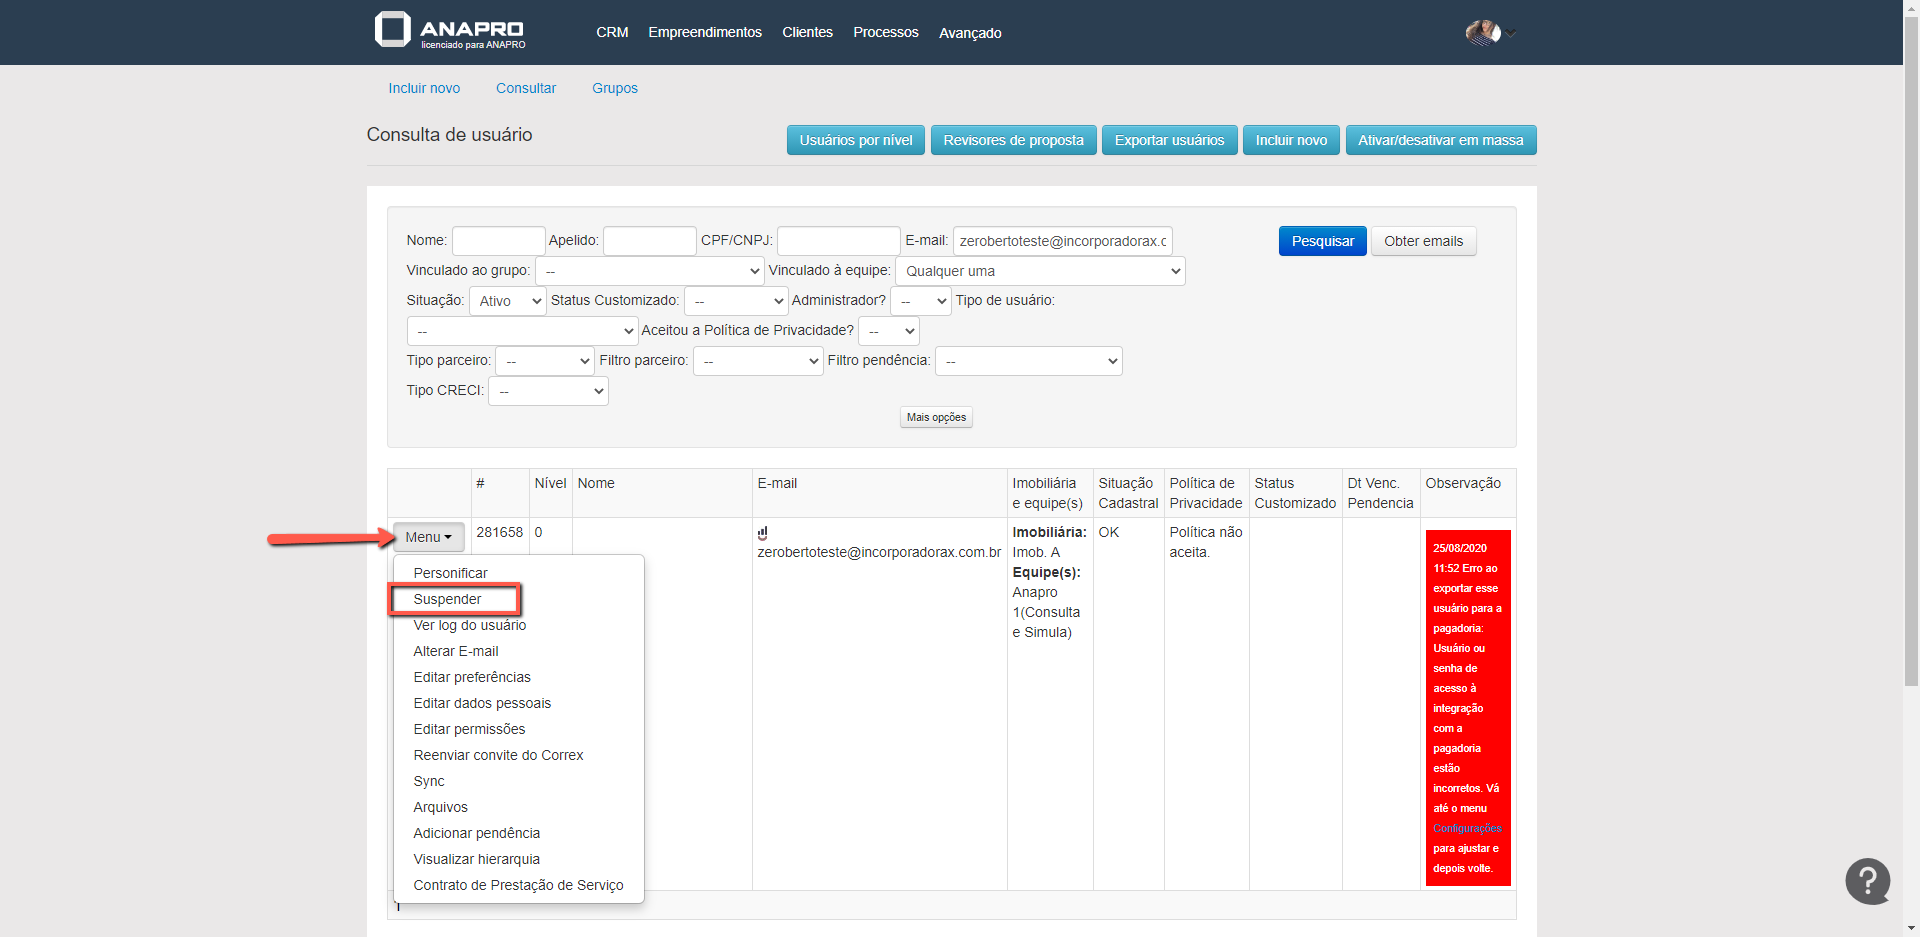
Task: Open Ver log do usuário option
Action: 469,625
